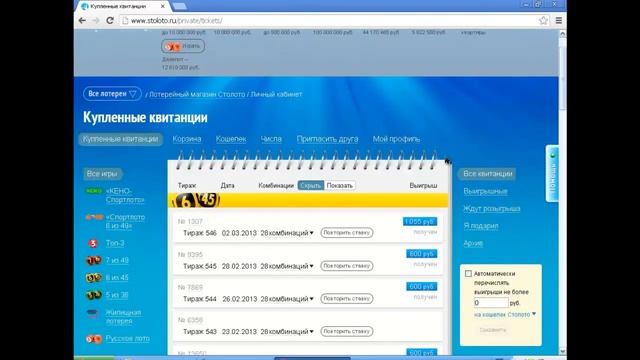Click Лотерейный магазин Столото breadcrumb
Image resolution: width=640 pixels, height=360 pixels.
197,94
